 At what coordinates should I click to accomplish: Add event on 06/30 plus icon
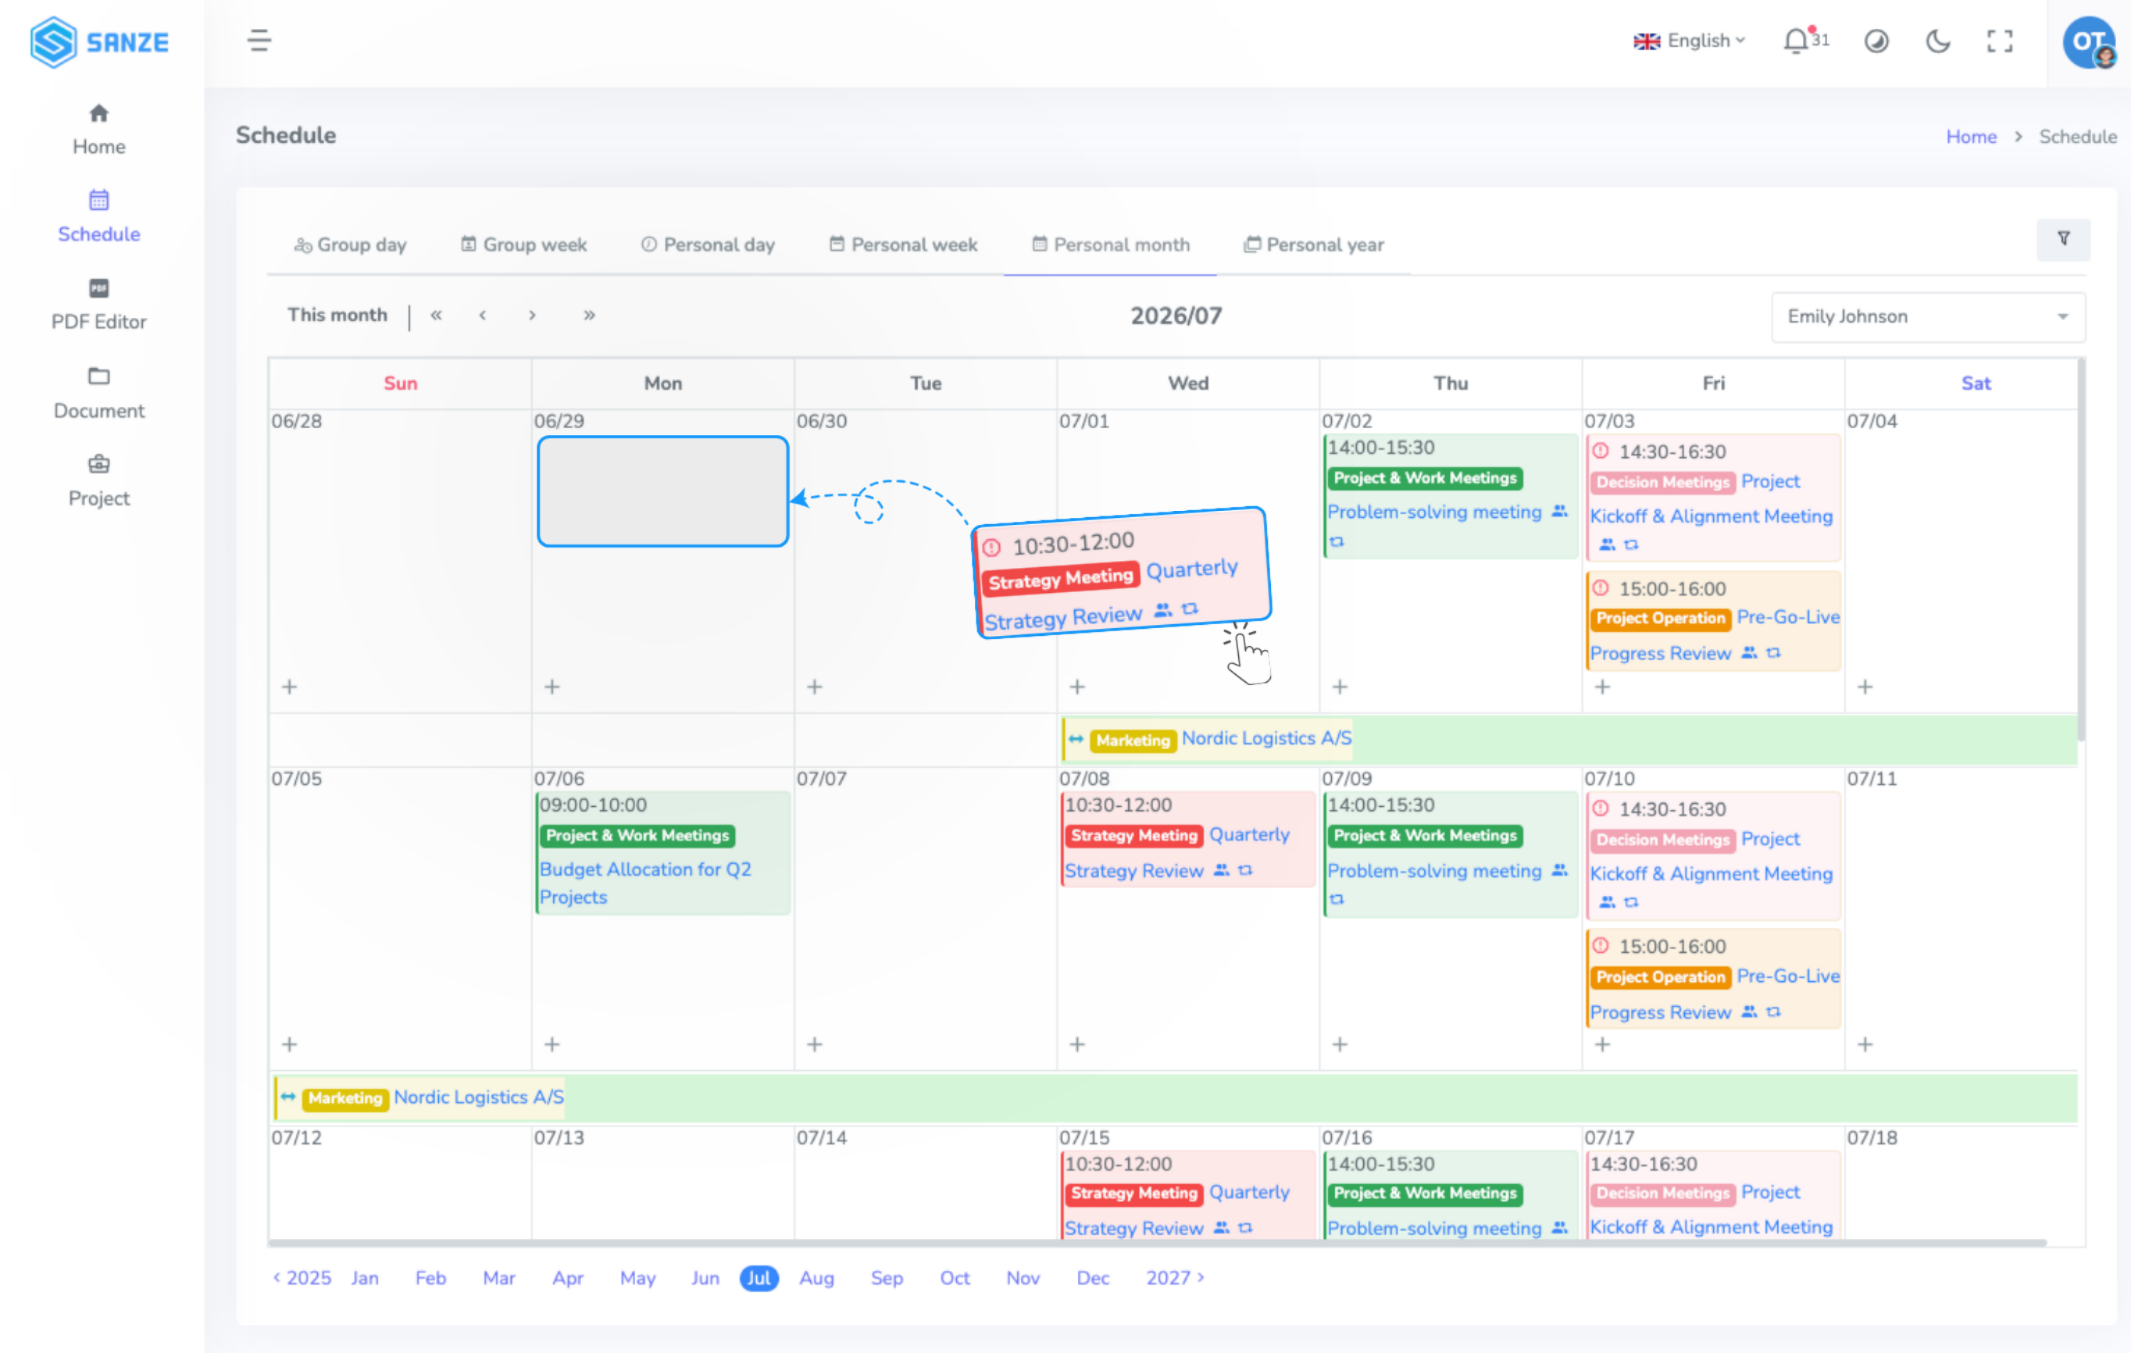point(815,687)
